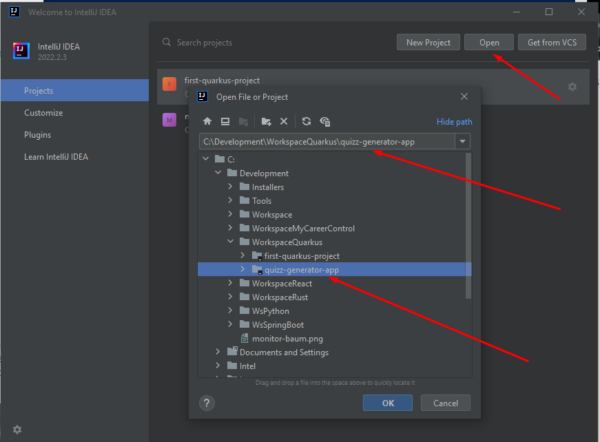Click the Delete (X) toolbar icon
The height and width of the screenshot is (442, 600).
click(284, 121)
